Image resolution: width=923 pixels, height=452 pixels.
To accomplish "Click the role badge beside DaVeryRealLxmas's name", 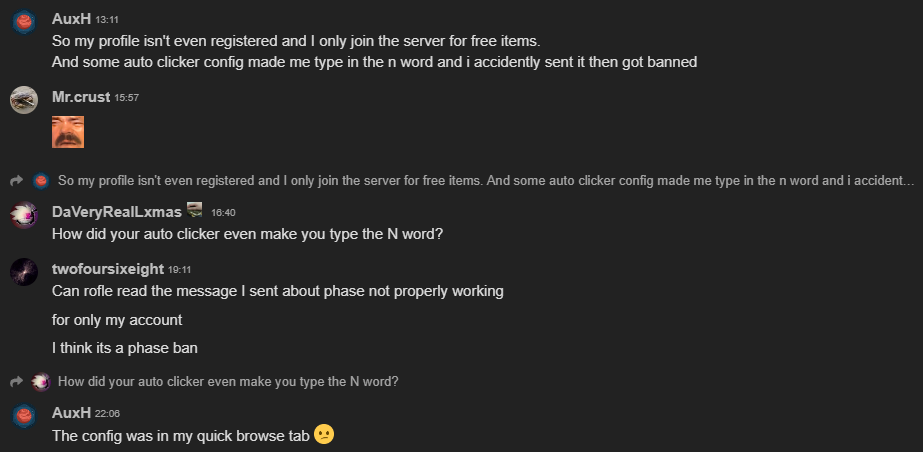I will [x=194, y=210].
